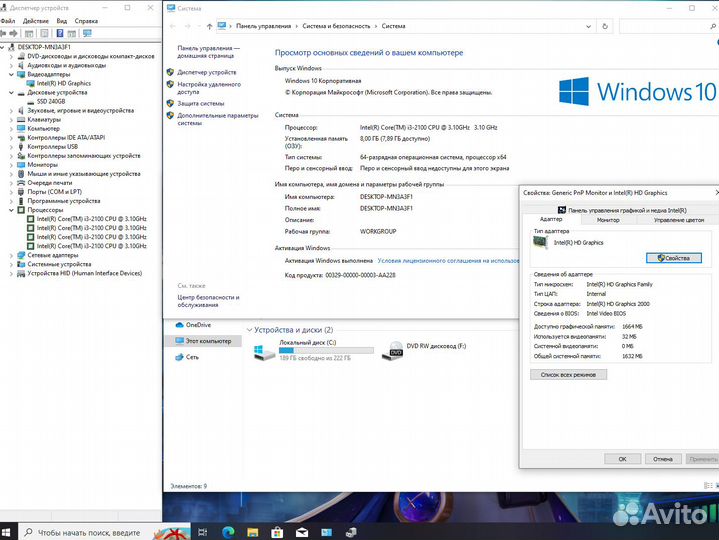Viewport: 719px width, 540px height.
Task: Open address bar history dropdown
Action: 588,27
